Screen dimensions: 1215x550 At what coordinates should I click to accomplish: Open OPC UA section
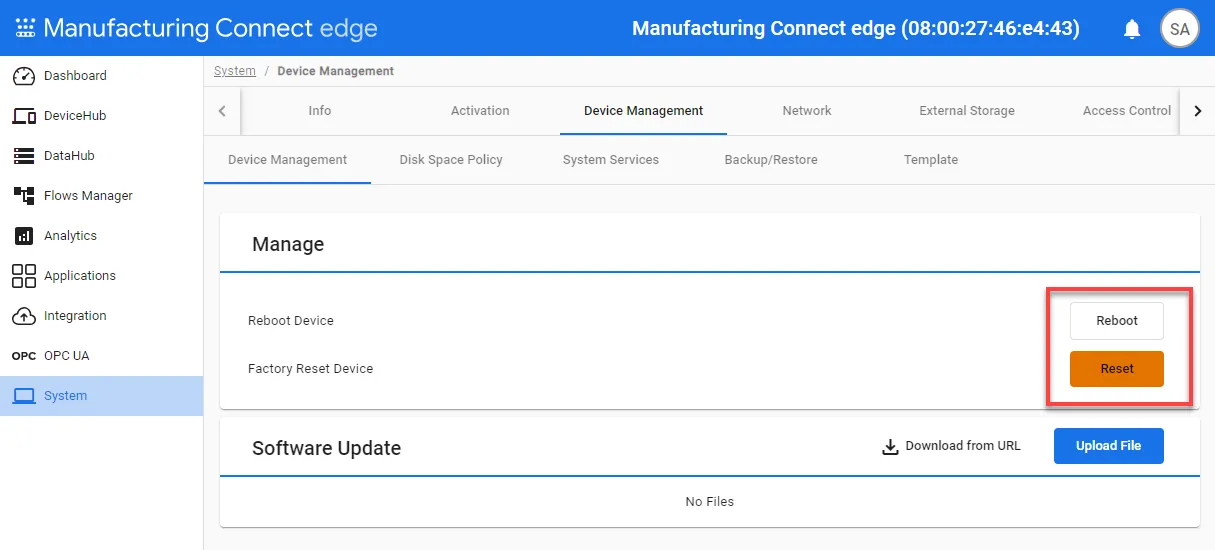[101, 356]
